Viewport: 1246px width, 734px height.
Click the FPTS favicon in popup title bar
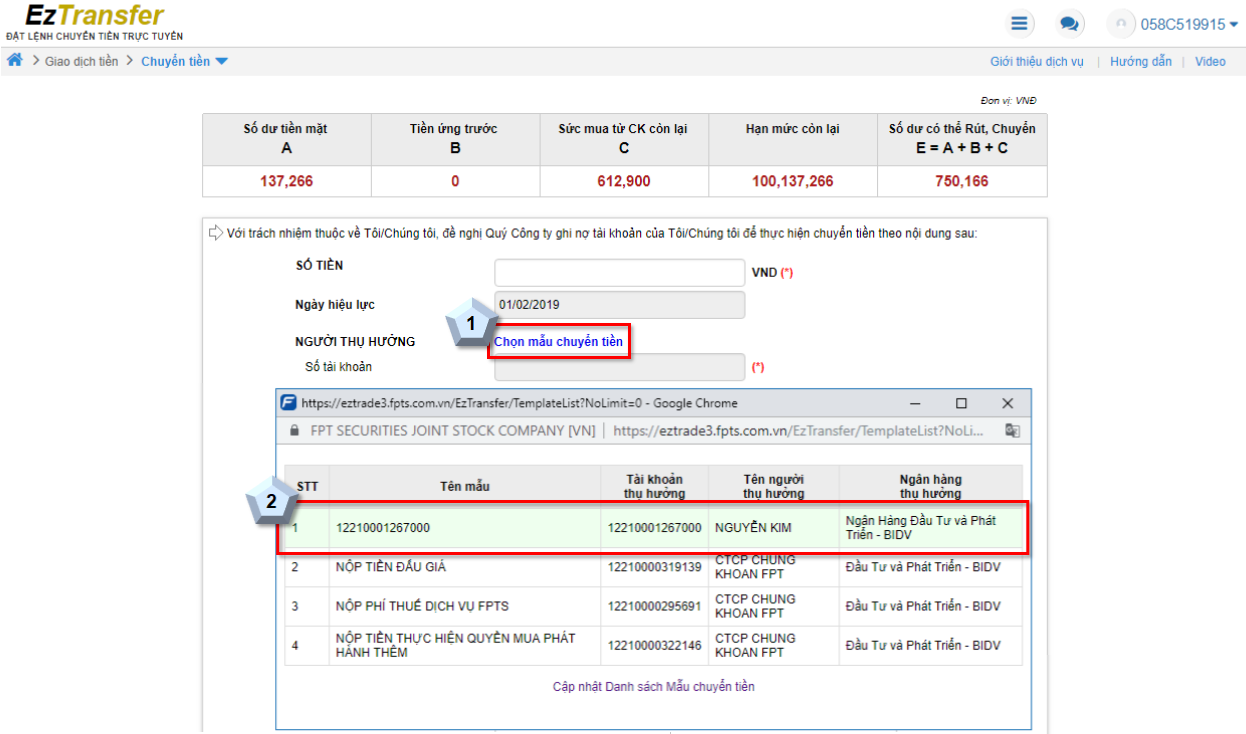tap(288, 403)
